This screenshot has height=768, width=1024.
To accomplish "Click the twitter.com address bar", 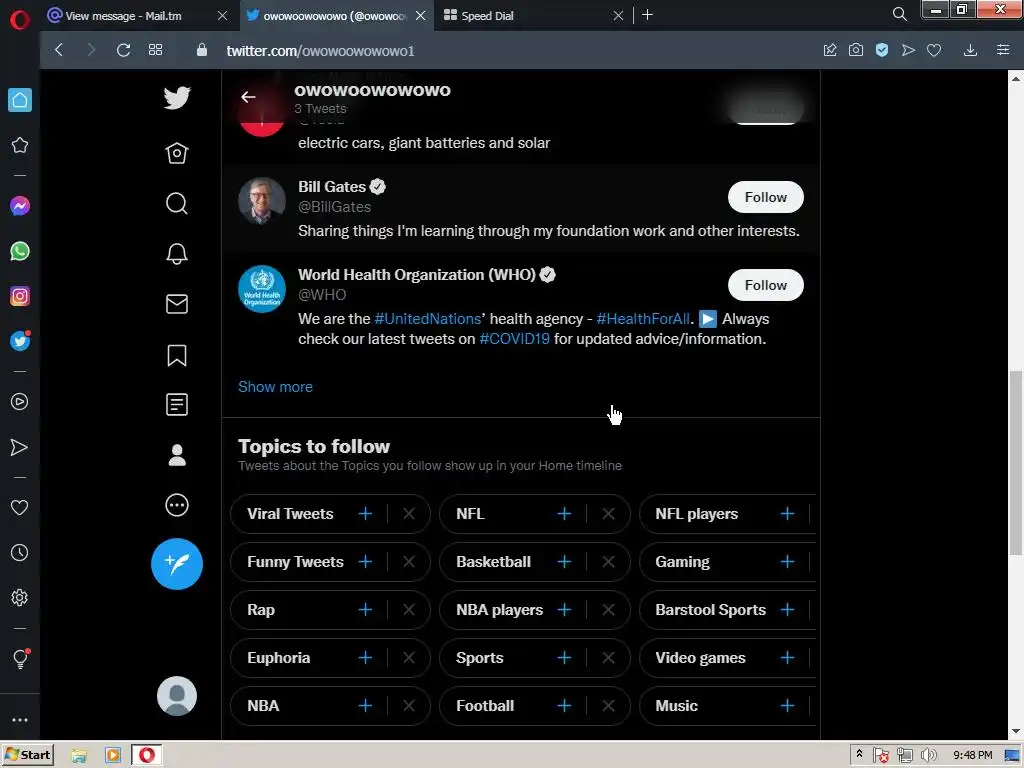I will [x=509, y=50].
